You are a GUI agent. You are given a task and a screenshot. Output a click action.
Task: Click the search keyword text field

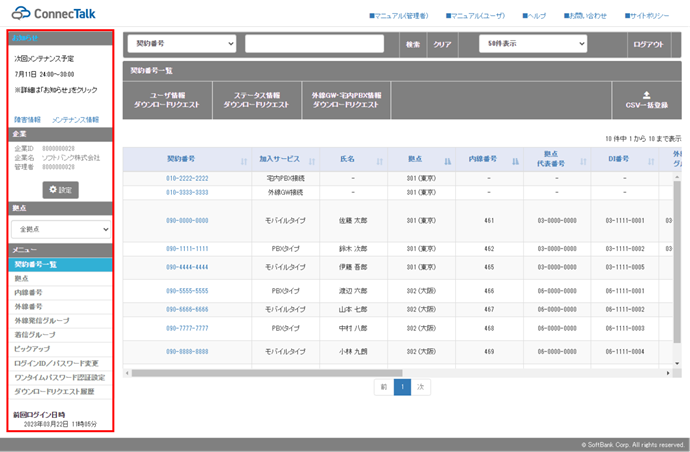[x=320, y=44]
